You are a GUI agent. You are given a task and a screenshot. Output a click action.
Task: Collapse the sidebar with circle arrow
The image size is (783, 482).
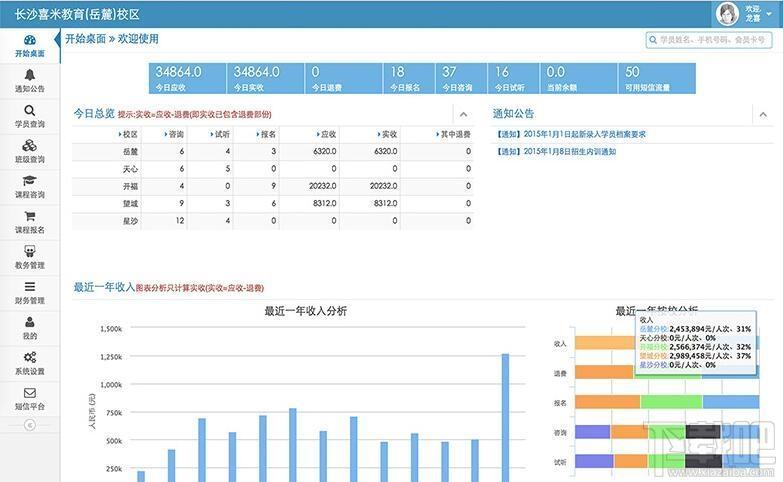(29, 425)
